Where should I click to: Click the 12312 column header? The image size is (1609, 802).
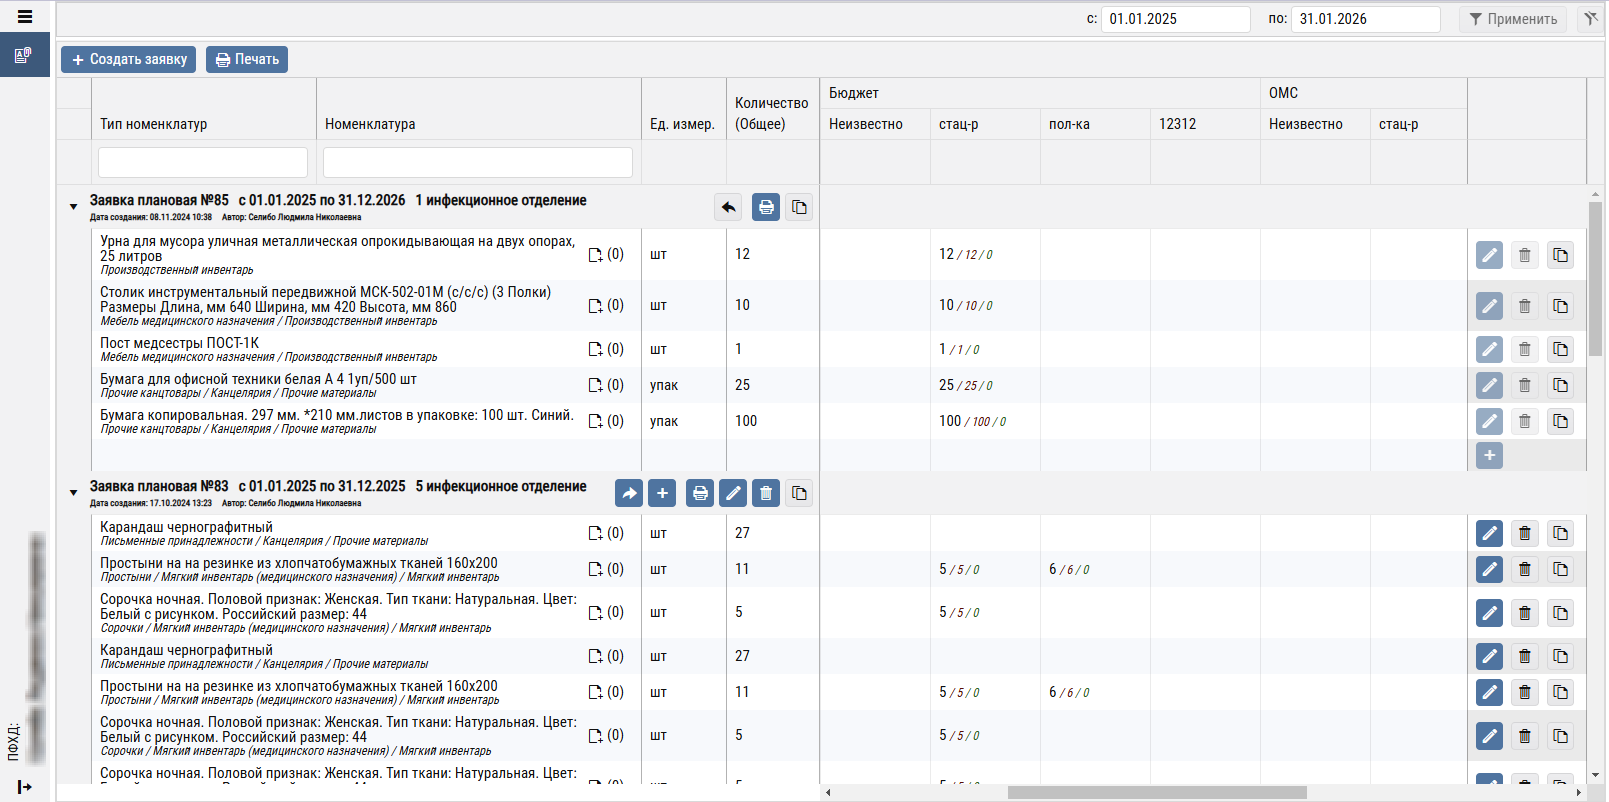pyautogui.click(x=1177, y=124)
